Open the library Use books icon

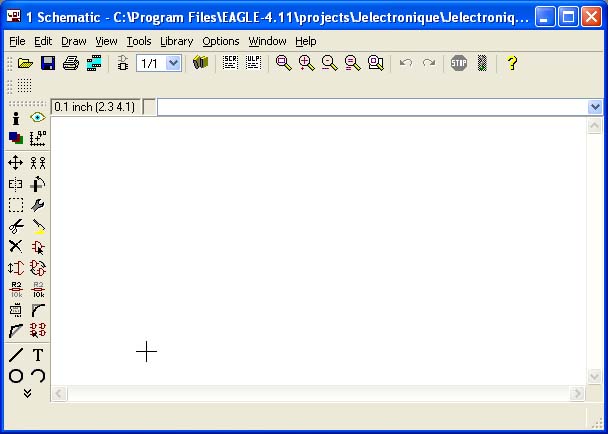[201, 63]
